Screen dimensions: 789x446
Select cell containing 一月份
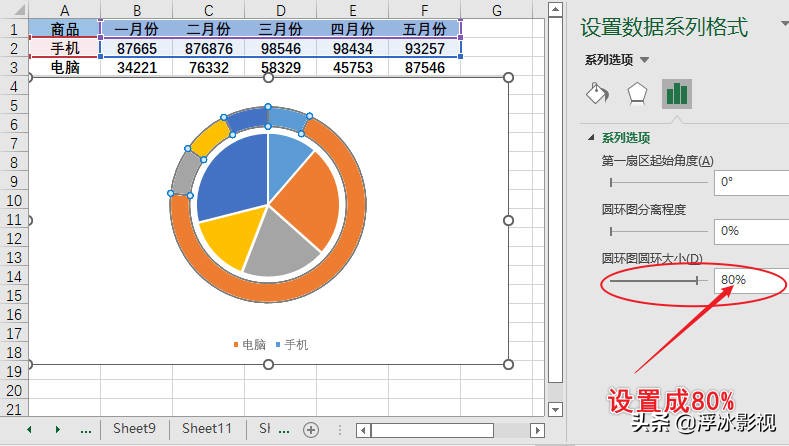coord(136,29)
